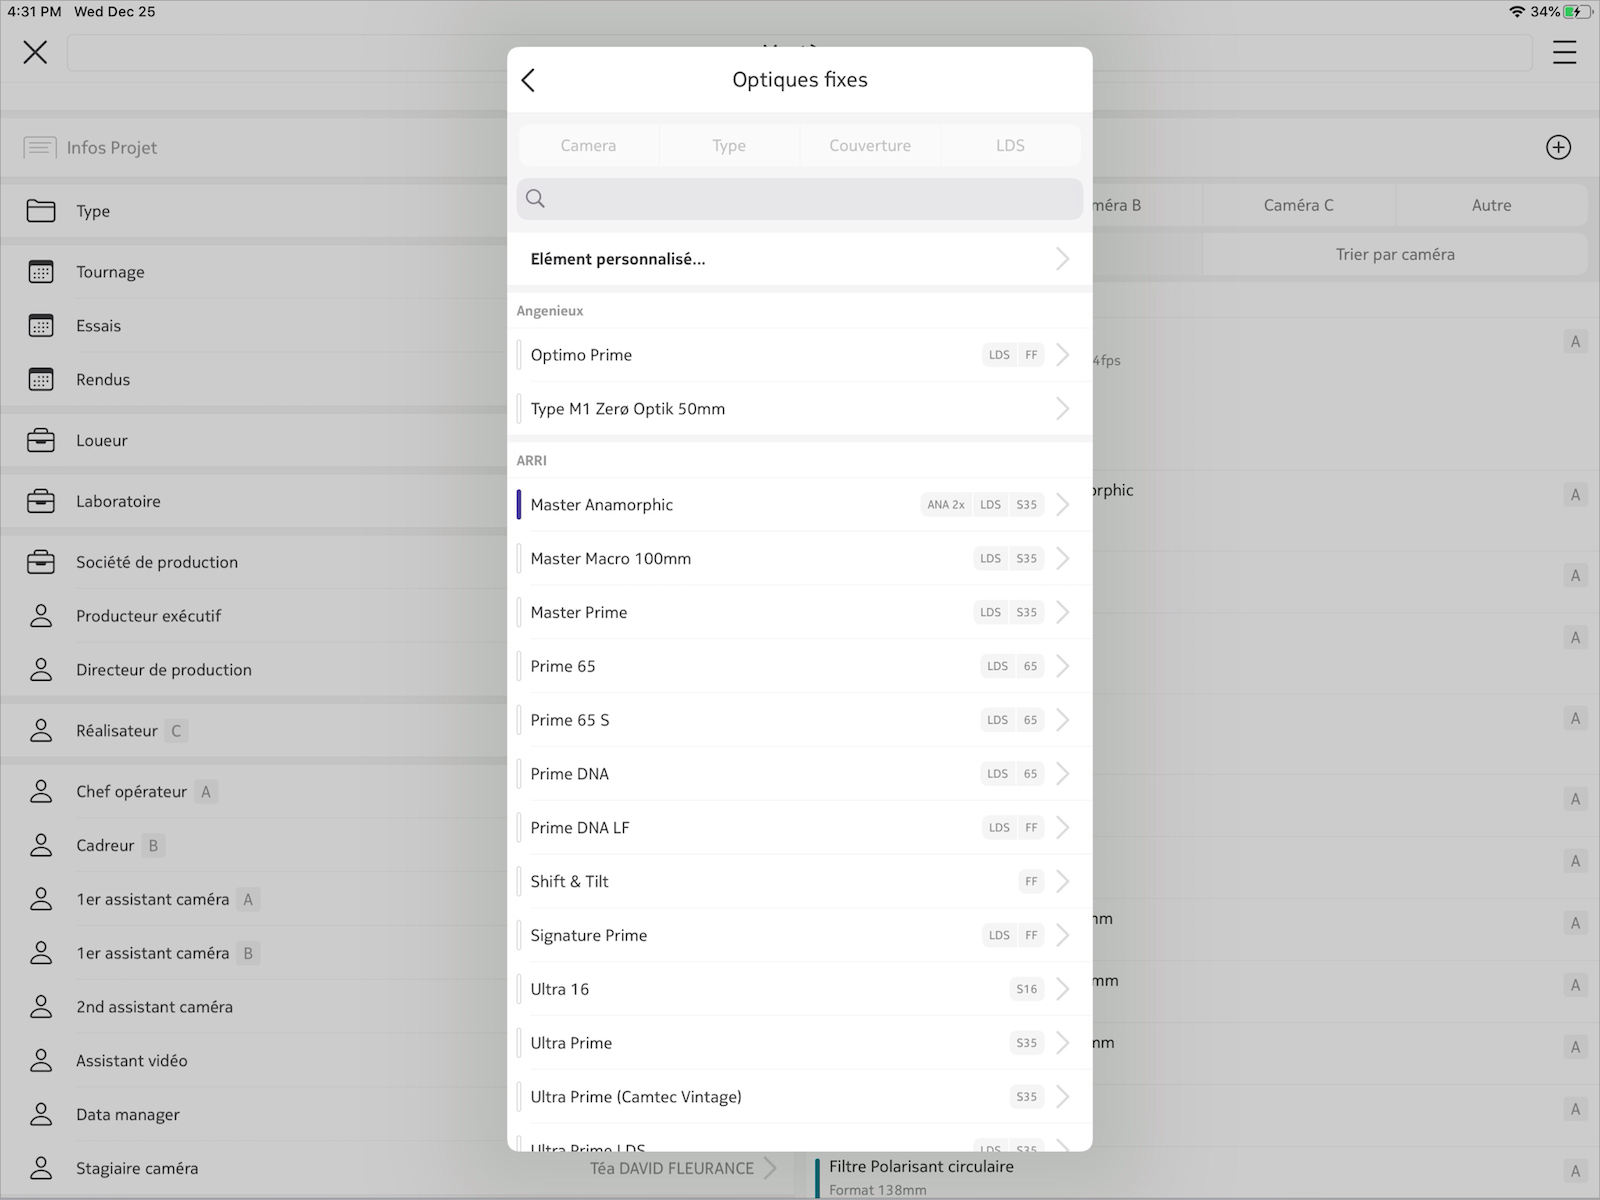Click the person icon beside Assistant vidéo
Image resolution: width=1600 pixels, height=1200 pixels.
point(41,1061)
